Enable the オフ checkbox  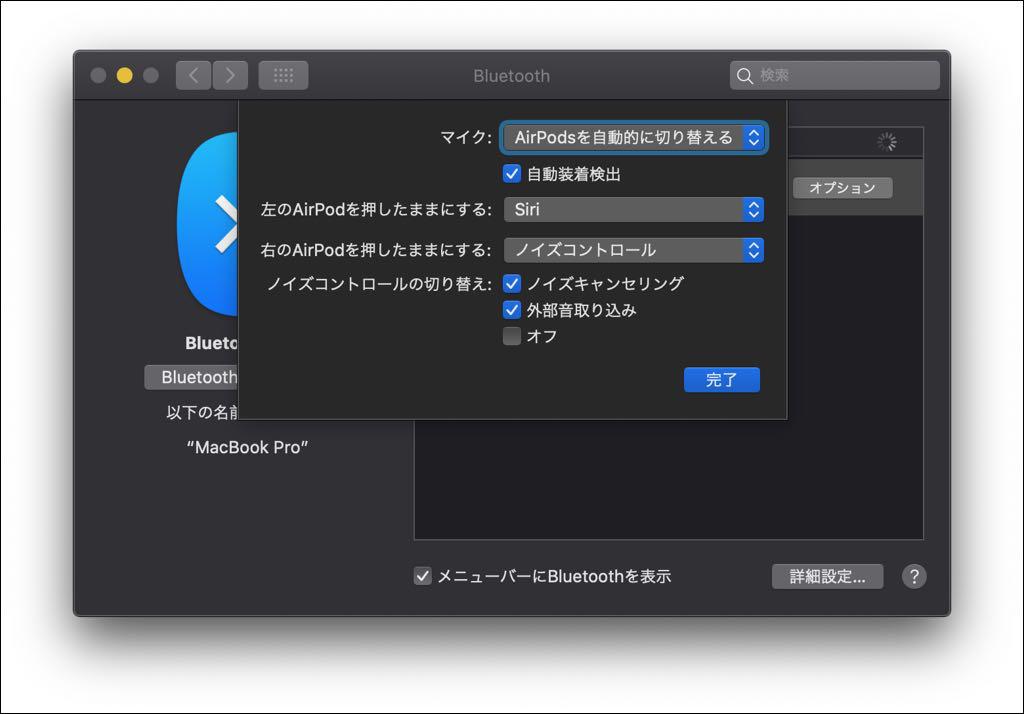click(512, 336)
